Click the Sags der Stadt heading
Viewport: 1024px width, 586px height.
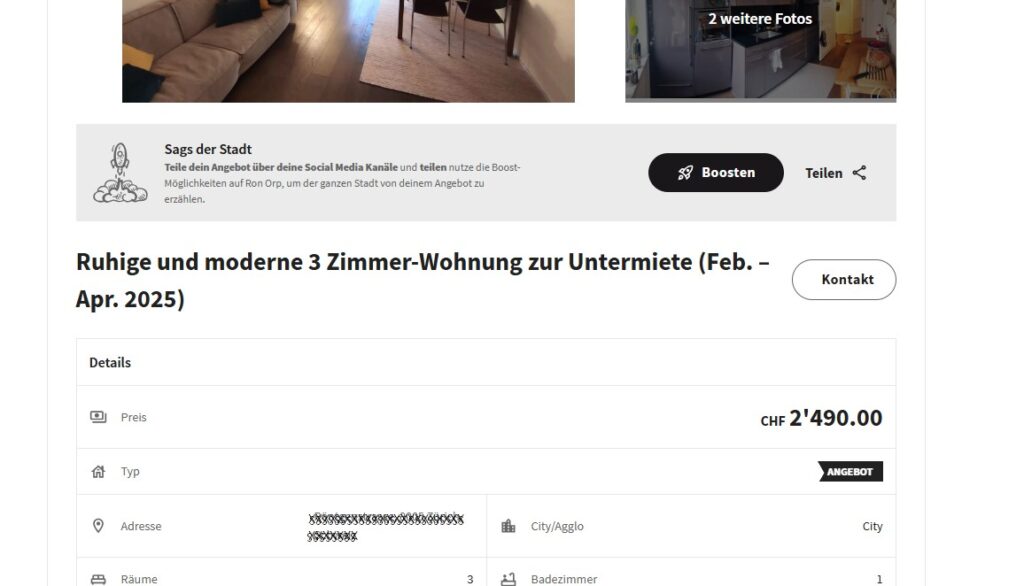coord(208,150)
